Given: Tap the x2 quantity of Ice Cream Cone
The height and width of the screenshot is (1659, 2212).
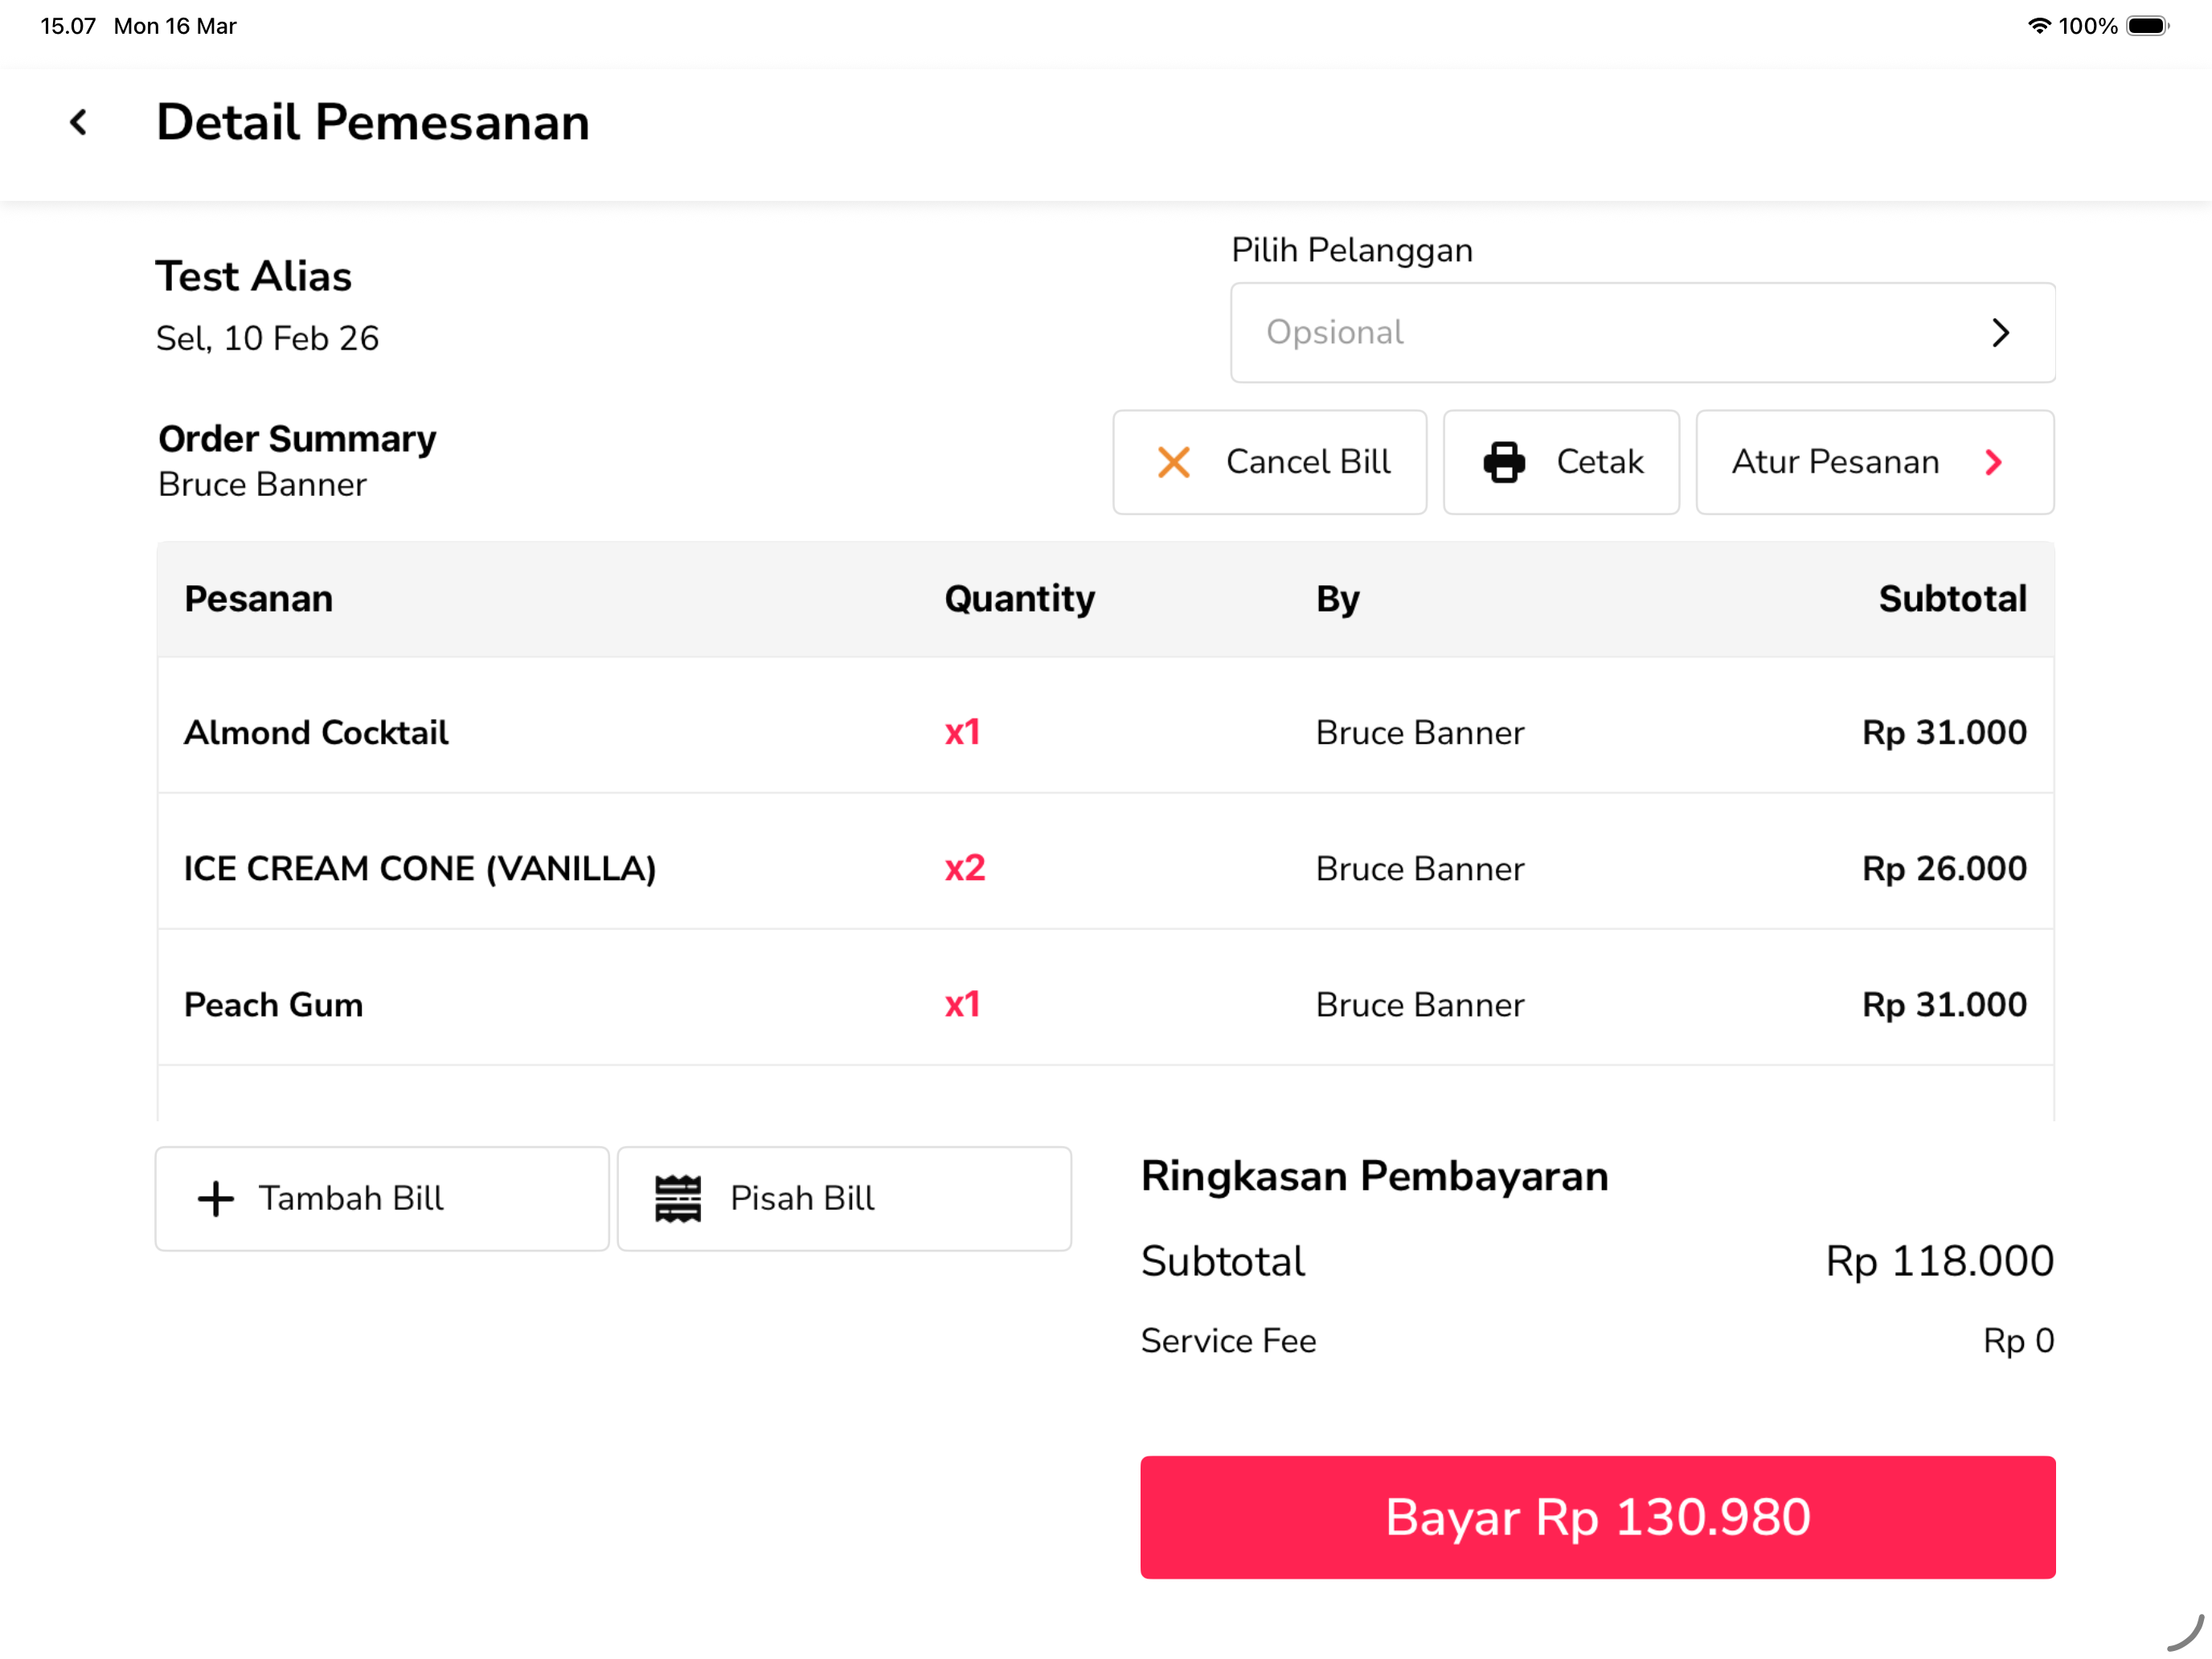Looking at the screenshot, I should [964, 868].
